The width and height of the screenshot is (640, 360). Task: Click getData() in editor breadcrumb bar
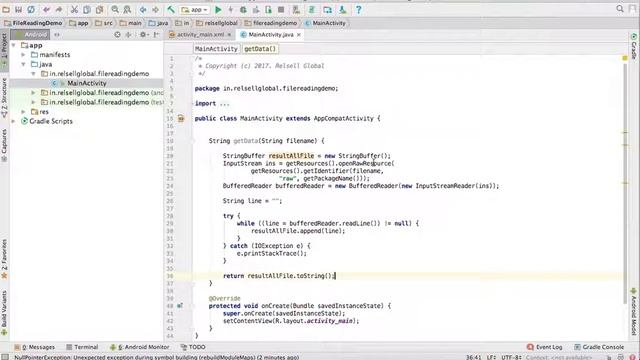[260, 49]
